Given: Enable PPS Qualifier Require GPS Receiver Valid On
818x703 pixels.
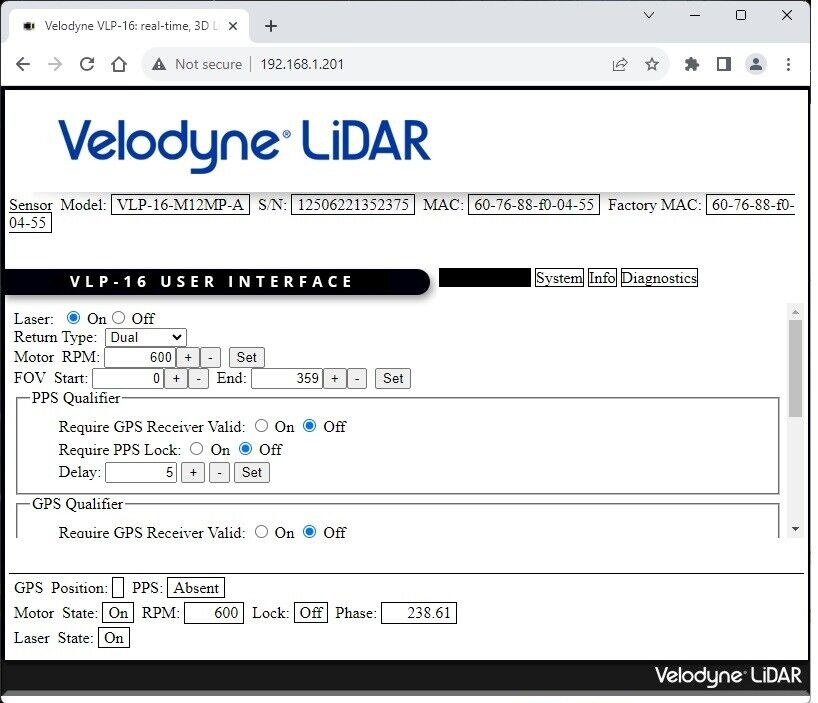Looking at the screenshot, I should [261, 426].
